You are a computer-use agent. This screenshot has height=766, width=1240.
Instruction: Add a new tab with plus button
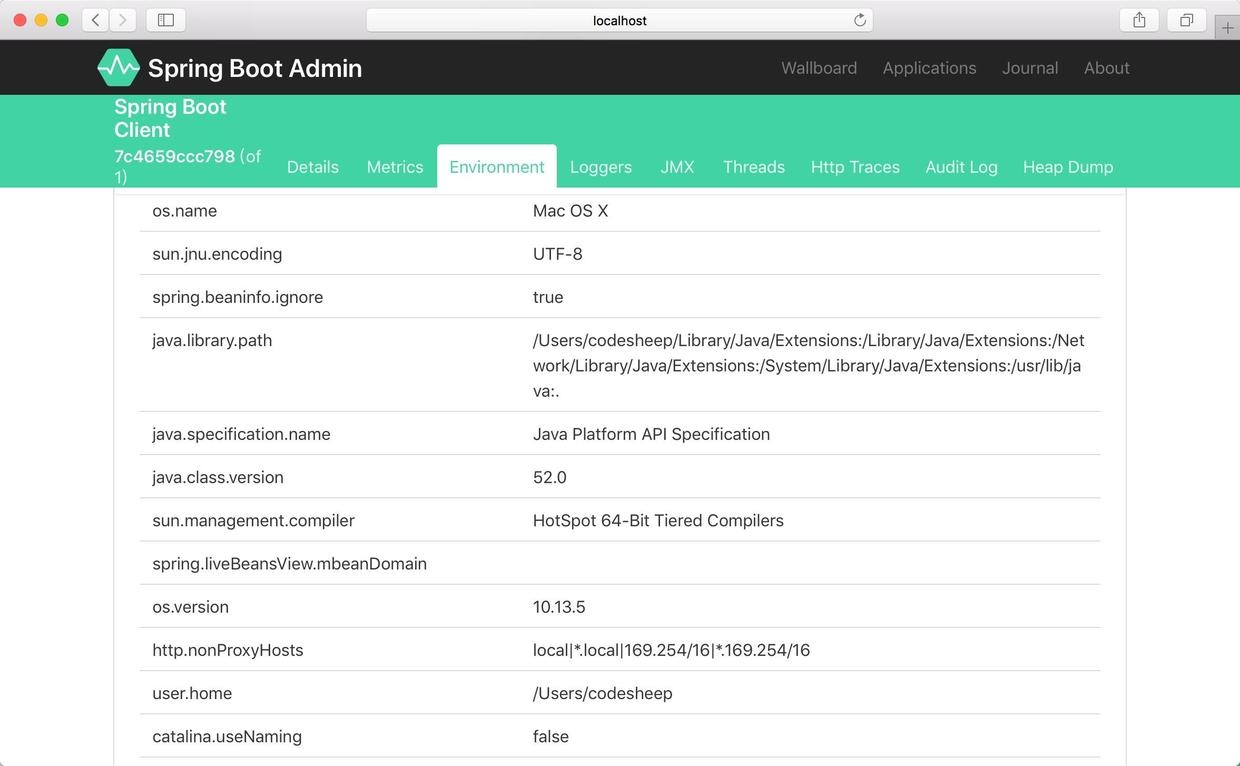pyautogui.click(x=1228, y=28)
